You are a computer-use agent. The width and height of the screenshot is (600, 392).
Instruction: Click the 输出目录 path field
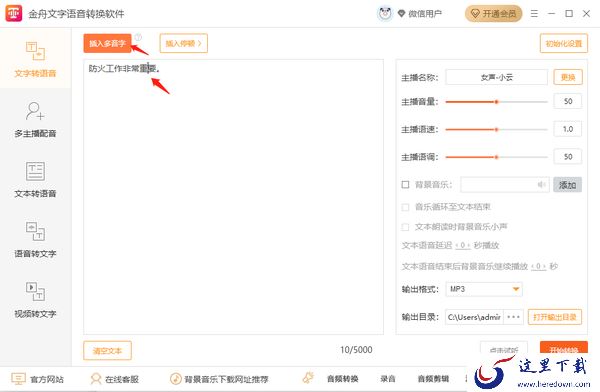click(x=474, y=317)
